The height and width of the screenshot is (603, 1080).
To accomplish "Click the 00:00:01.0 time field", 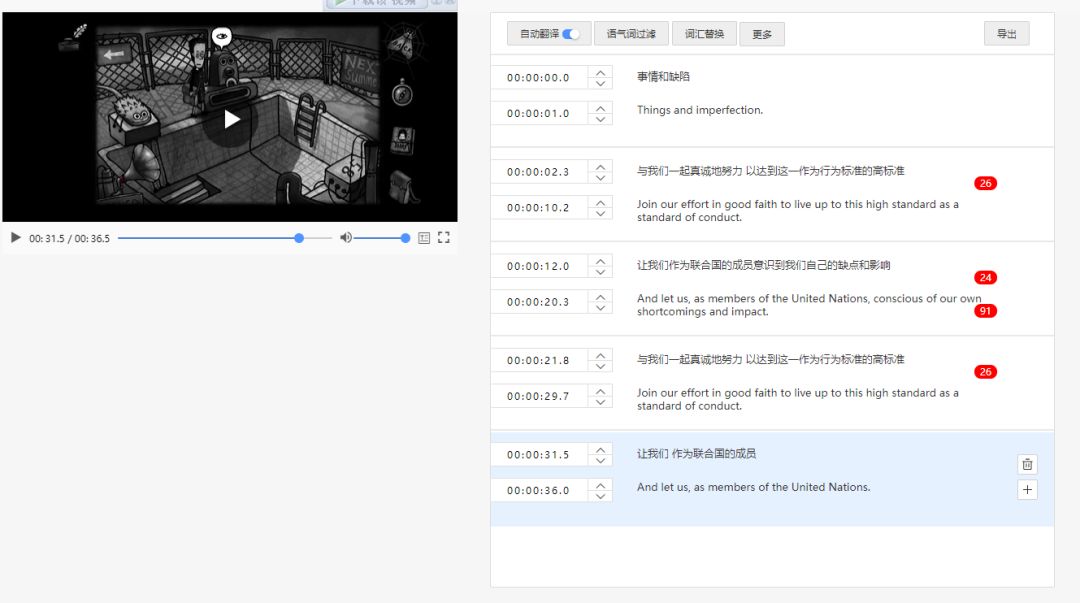I will (539, 114).
